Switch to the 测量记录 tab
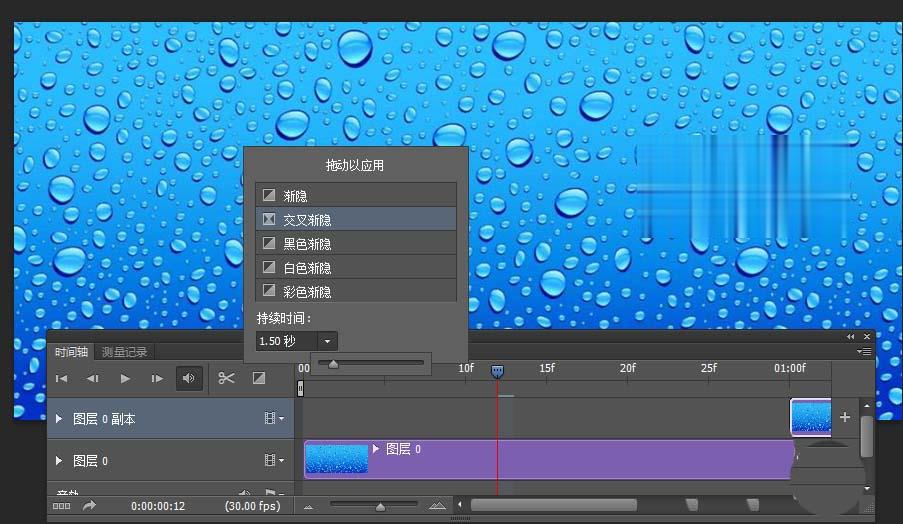 [x=124, y=351]
